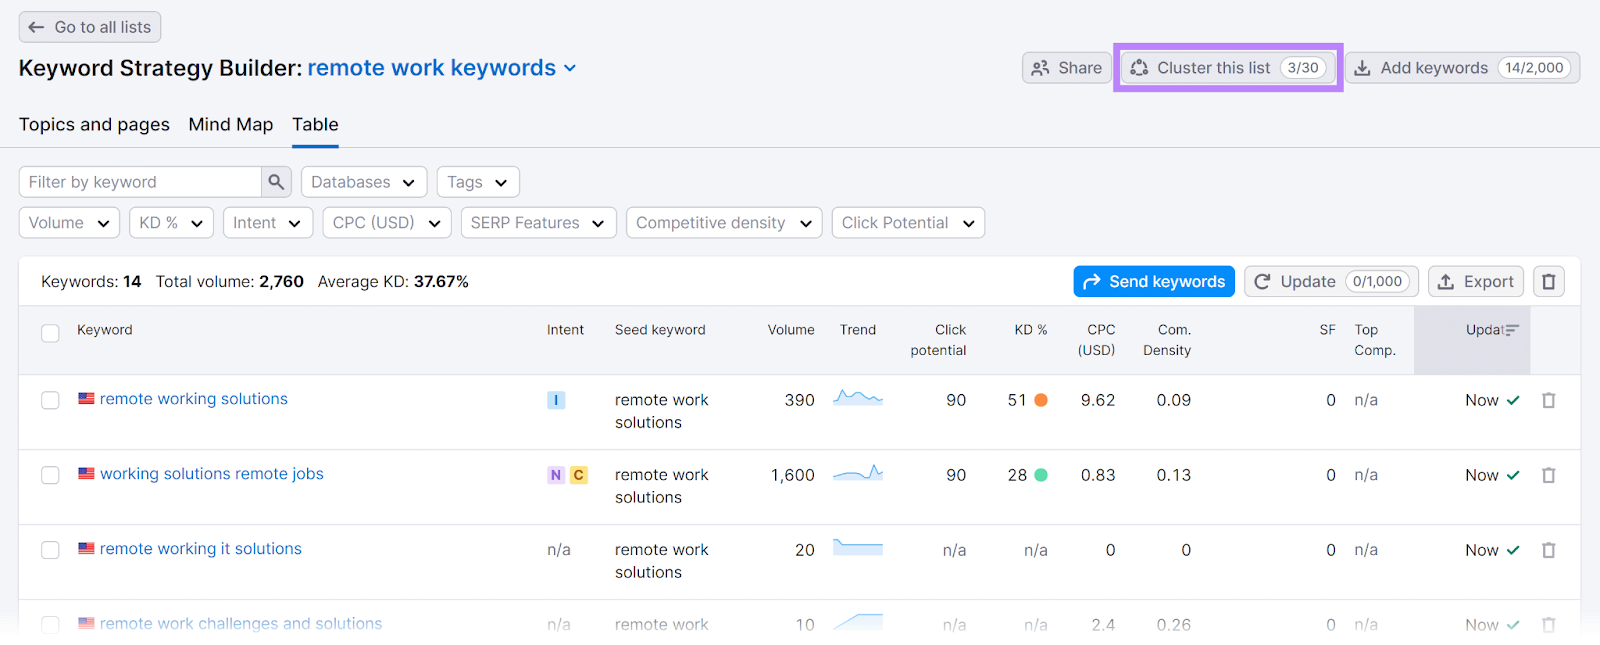Switch to the Topics and pages tab

(94, 124)
